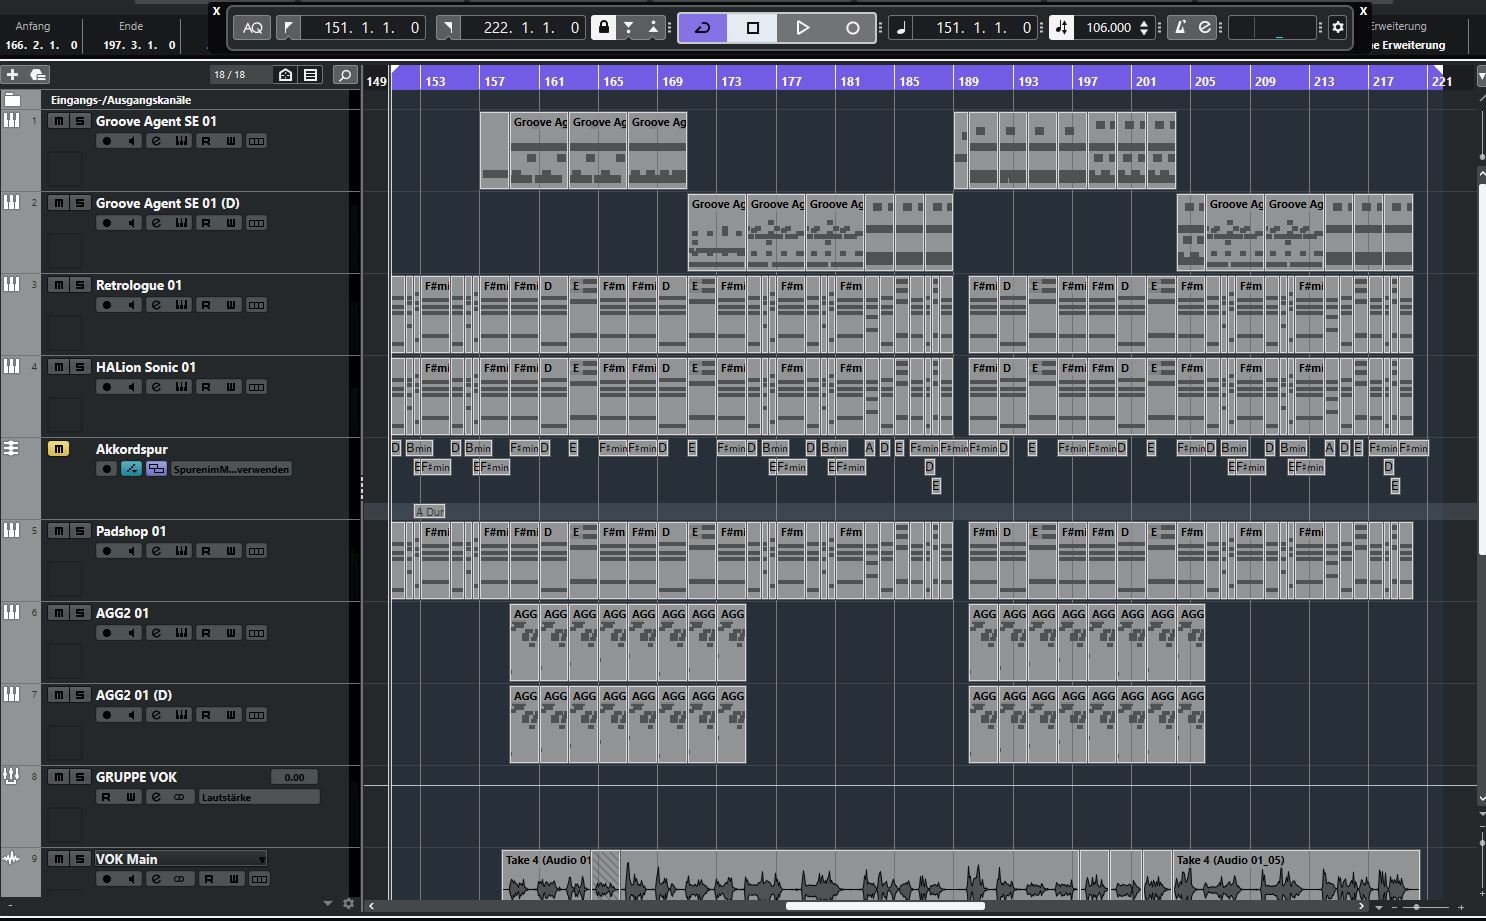The height and width of the screenshot is (921, 1486).
Task: Open transport bar settings gear
Action: coord(1338,28)
